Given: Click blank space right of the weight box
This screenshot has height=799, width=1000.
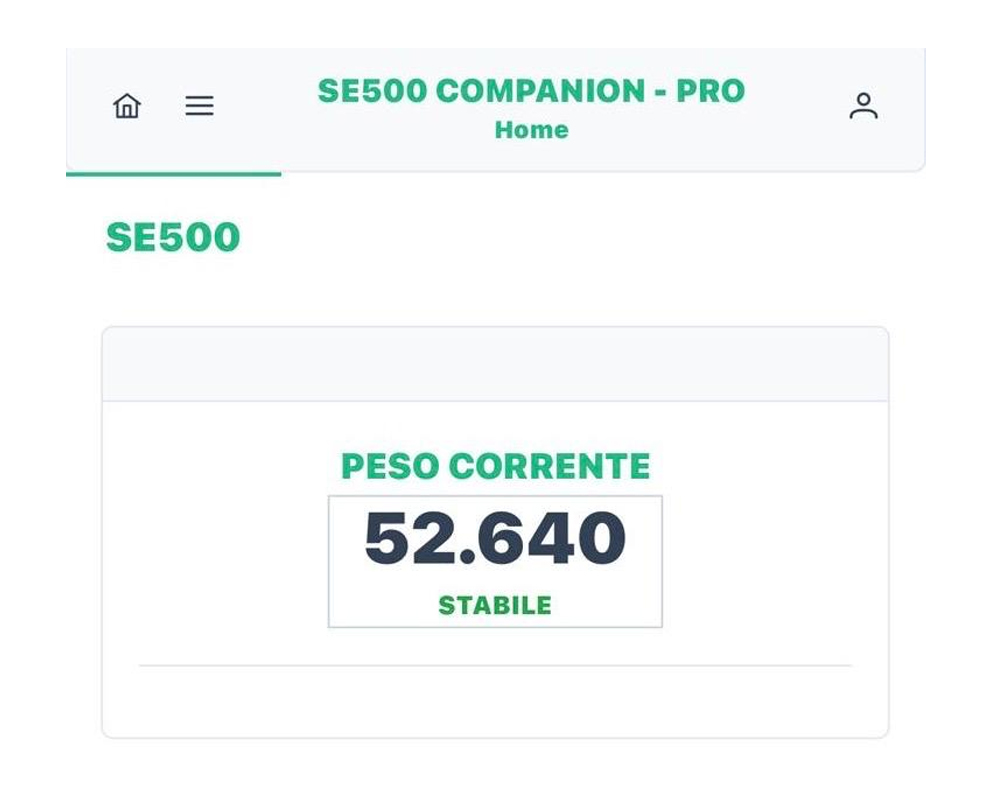Looking at the screenshot, I should click(775, 560).
